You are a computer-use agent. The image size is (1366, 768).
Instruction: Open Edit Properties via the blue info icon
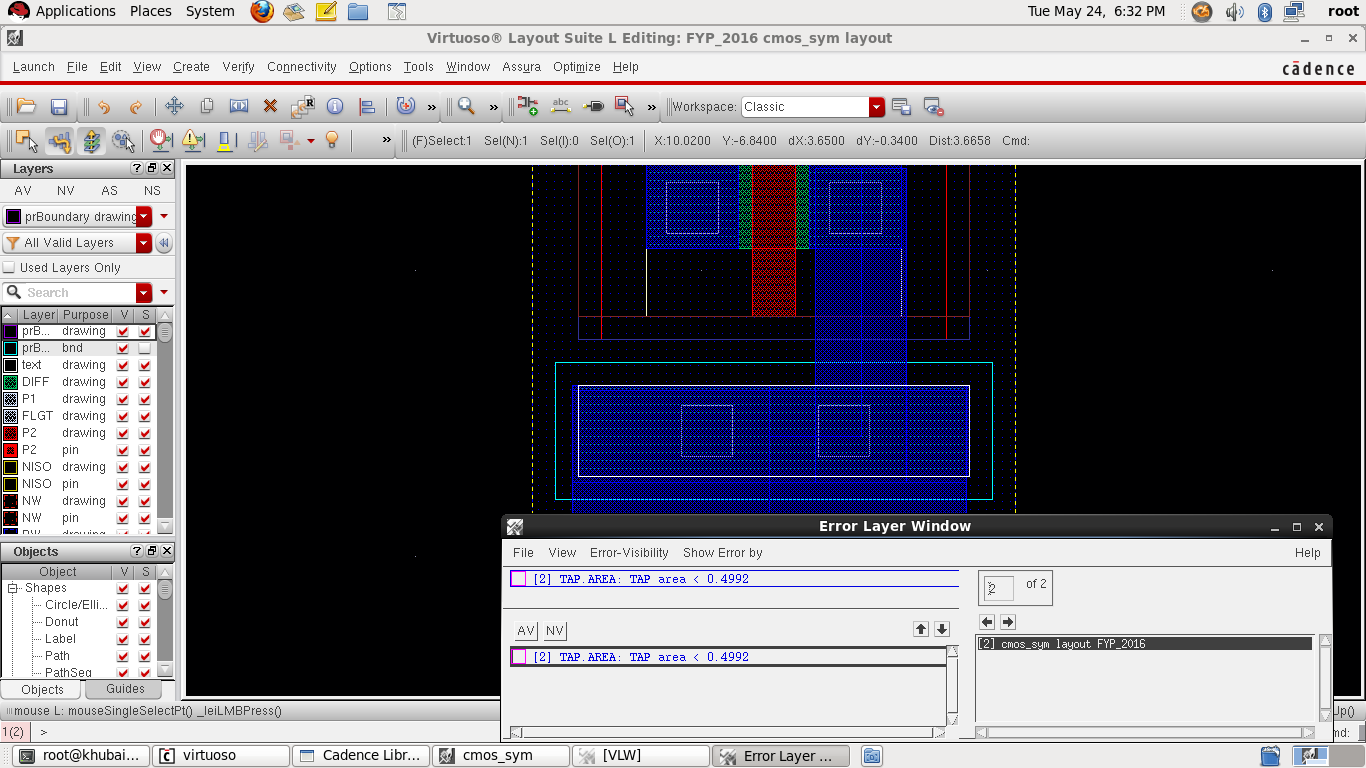tap(335, 107)
